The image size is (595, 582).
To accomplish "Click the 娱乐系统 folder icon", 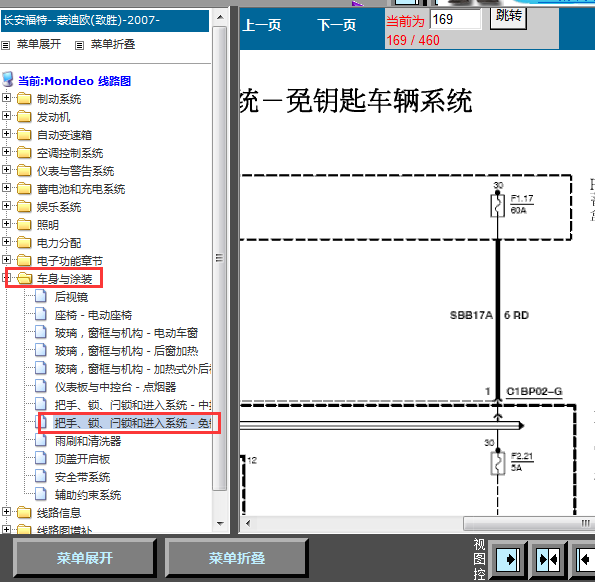I will click(x=24, y=207).
